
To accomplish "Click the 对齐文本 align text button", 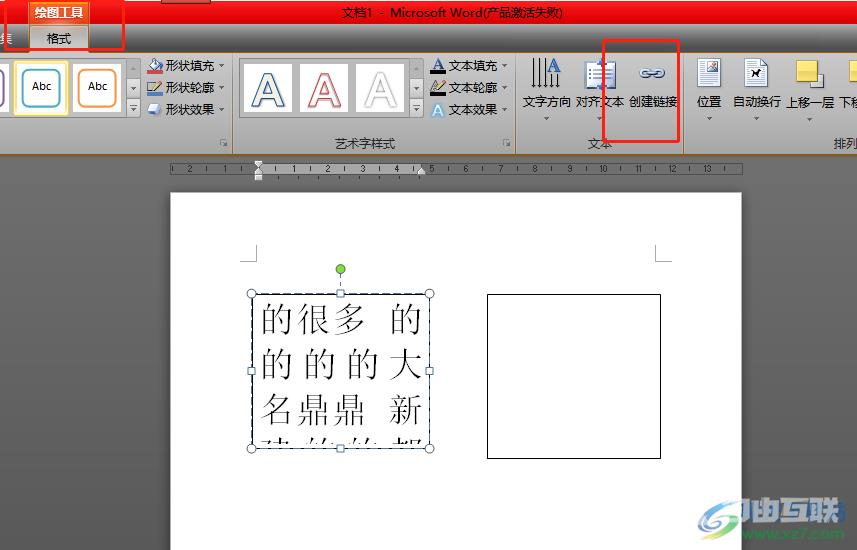I will (600, 89).
